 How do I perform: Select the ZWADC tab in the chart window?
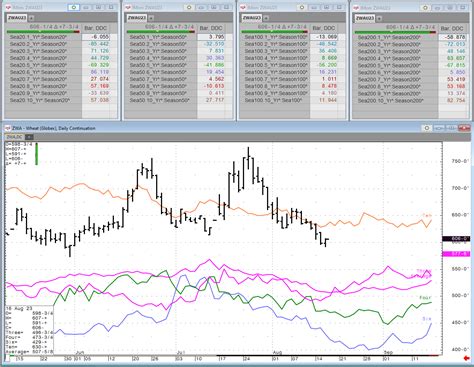15,137
